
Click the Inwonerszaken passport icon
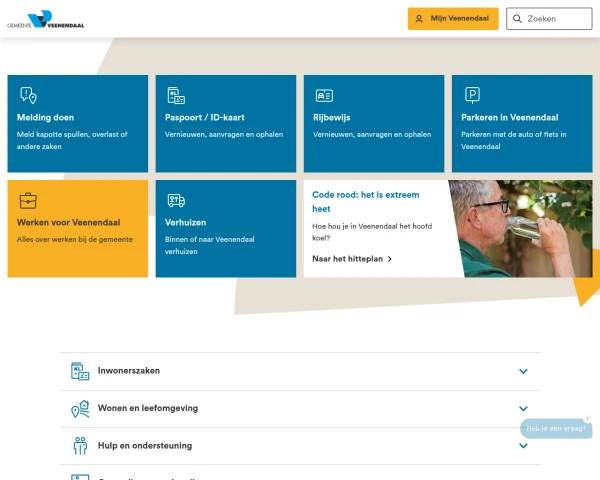pos(80,371)
